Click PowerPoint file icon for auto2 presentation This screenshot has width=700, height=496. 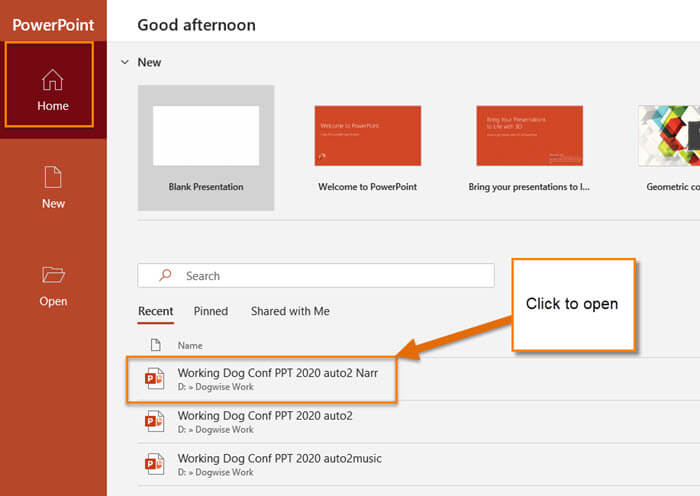(154, 421)
